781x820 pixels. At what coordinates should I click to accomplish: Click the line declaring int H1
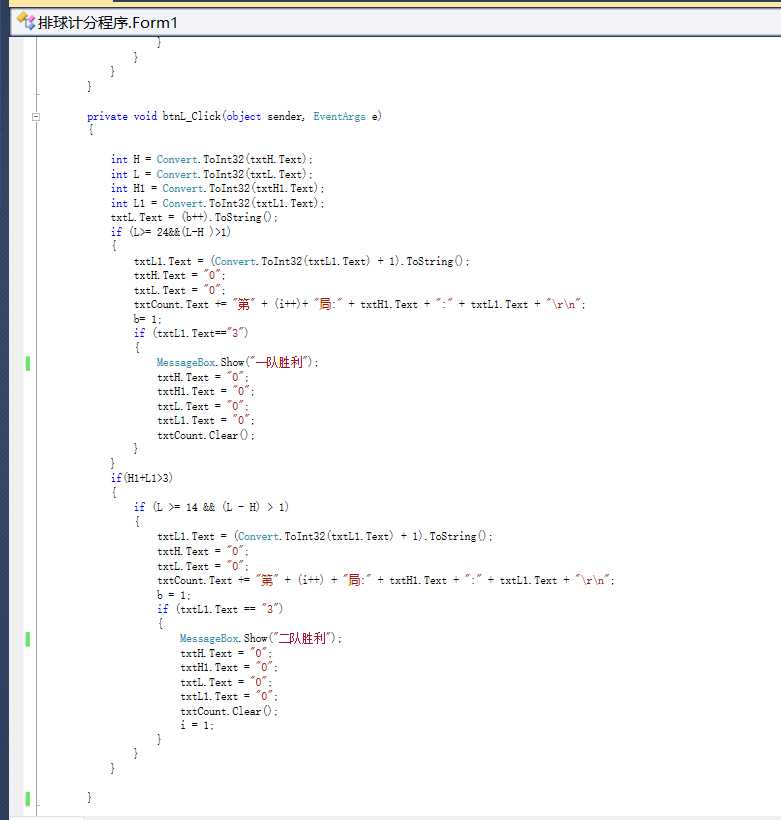point(218,188)
